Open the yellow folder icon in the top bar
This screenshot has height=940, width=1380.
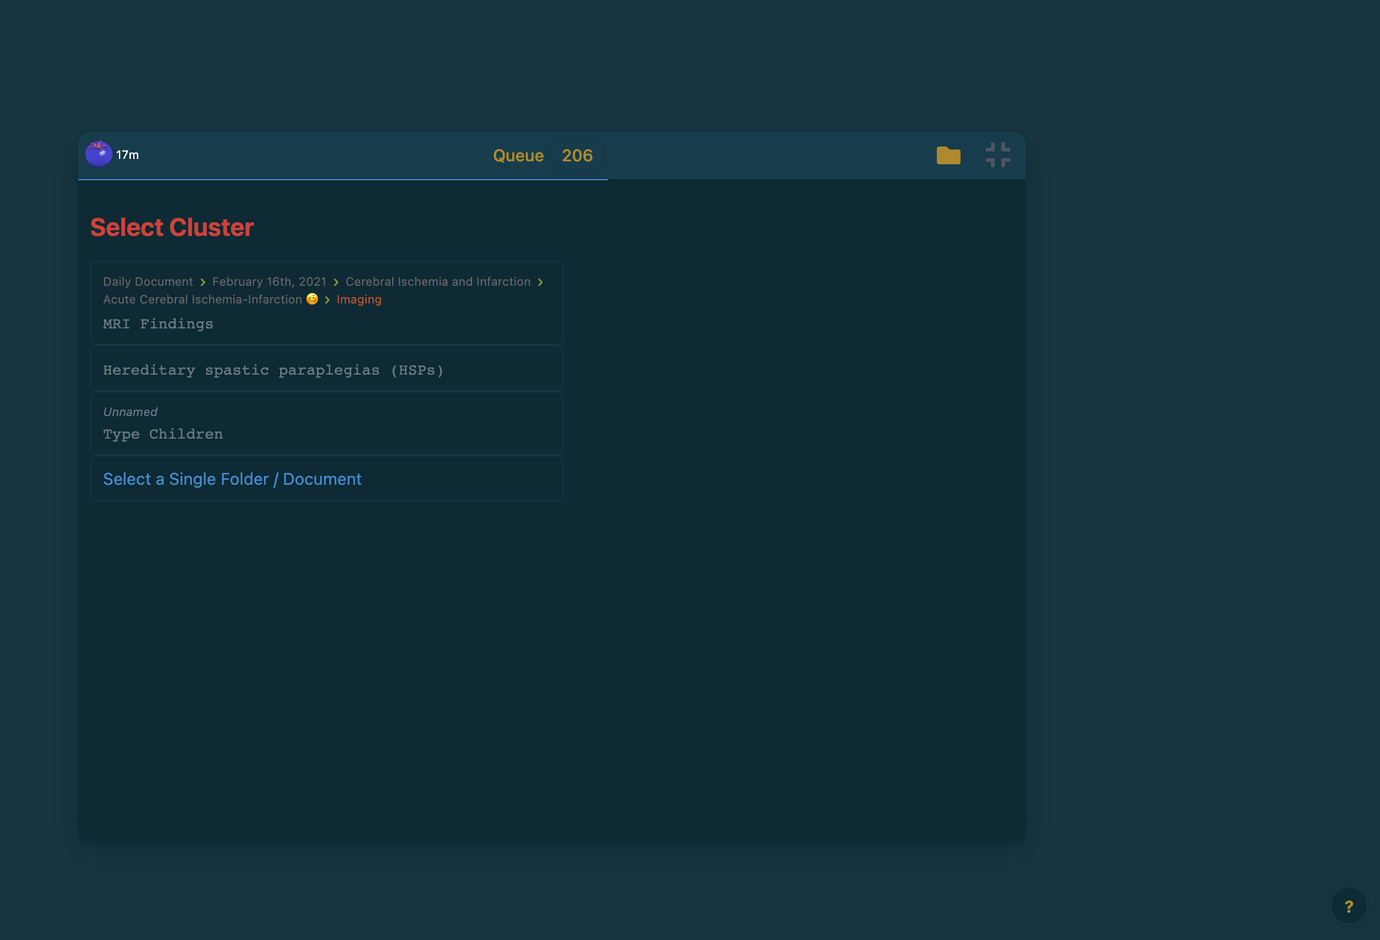pos(948,155)
